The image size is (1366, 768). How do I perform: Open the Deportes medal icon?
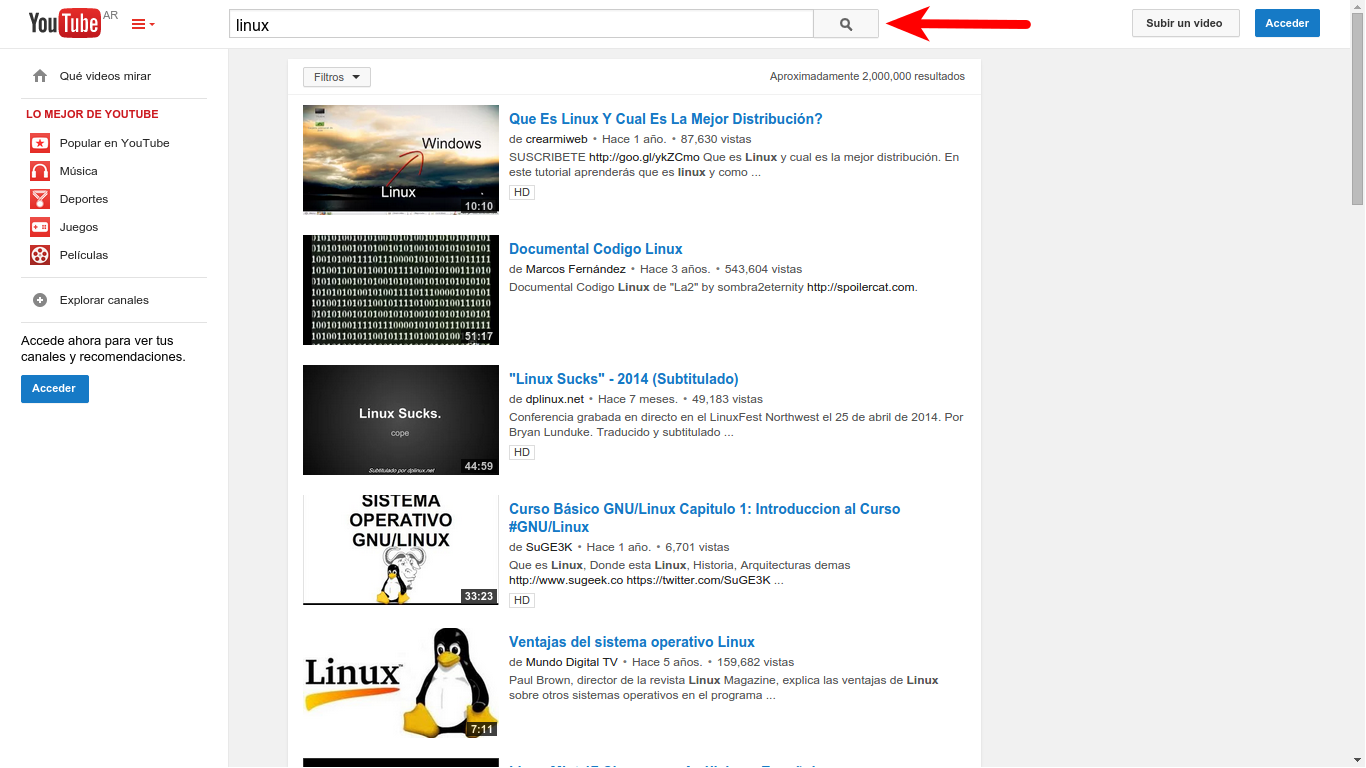coord(40,199)
